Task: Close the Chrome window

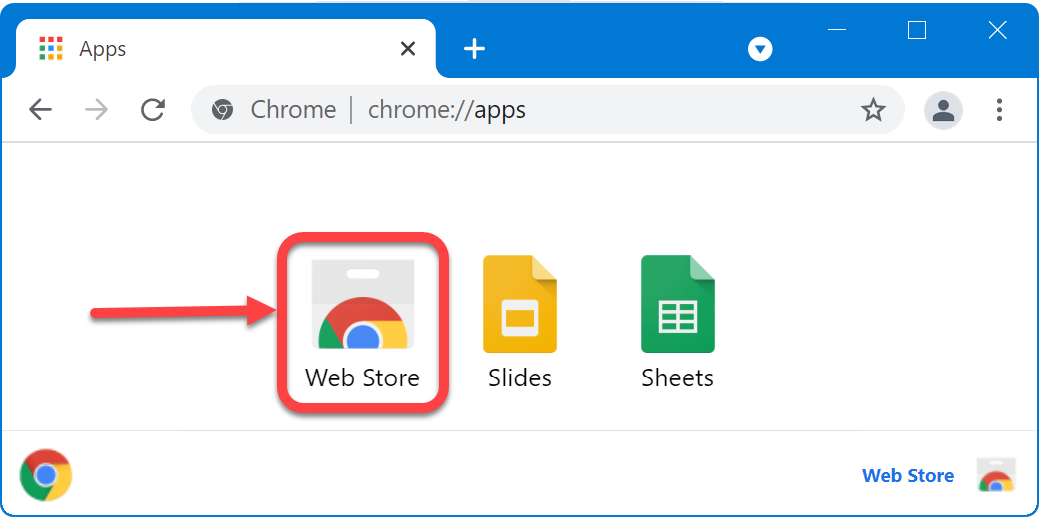Action: [x=997, y=30]
